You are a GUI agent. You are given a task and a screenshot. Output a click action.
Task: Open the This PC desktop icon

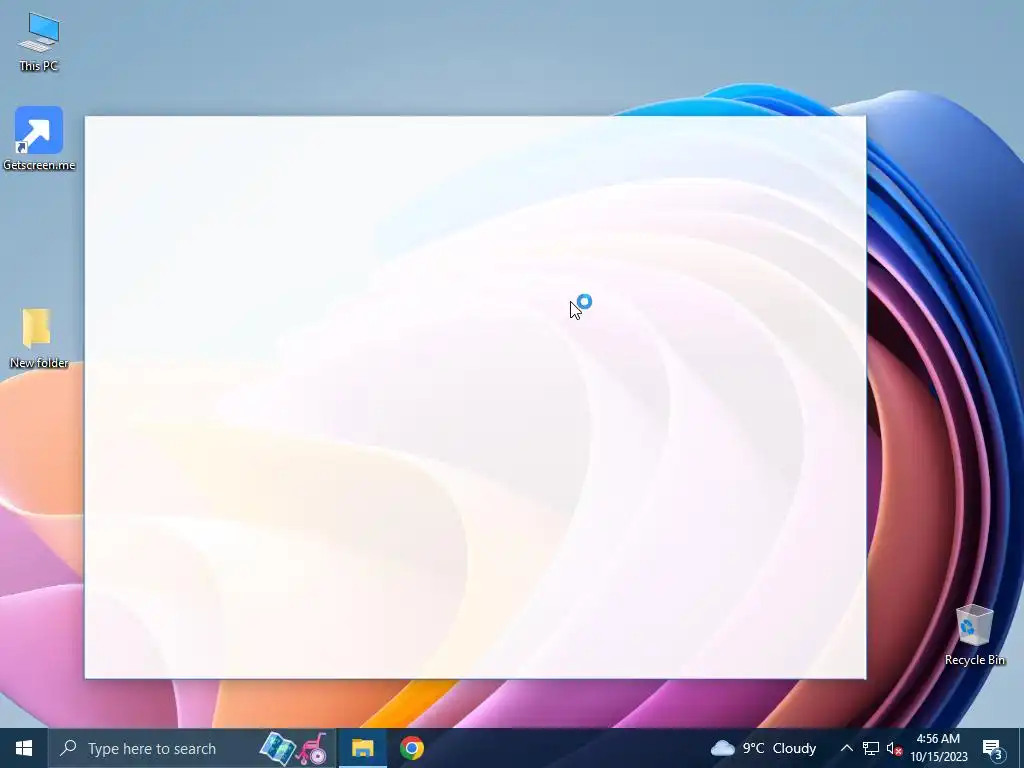(39, 42)
